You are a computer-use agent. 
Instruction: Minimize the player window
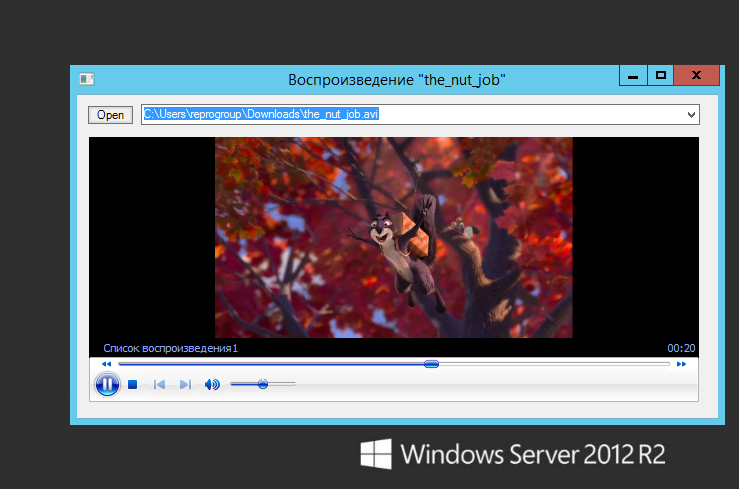633,75
